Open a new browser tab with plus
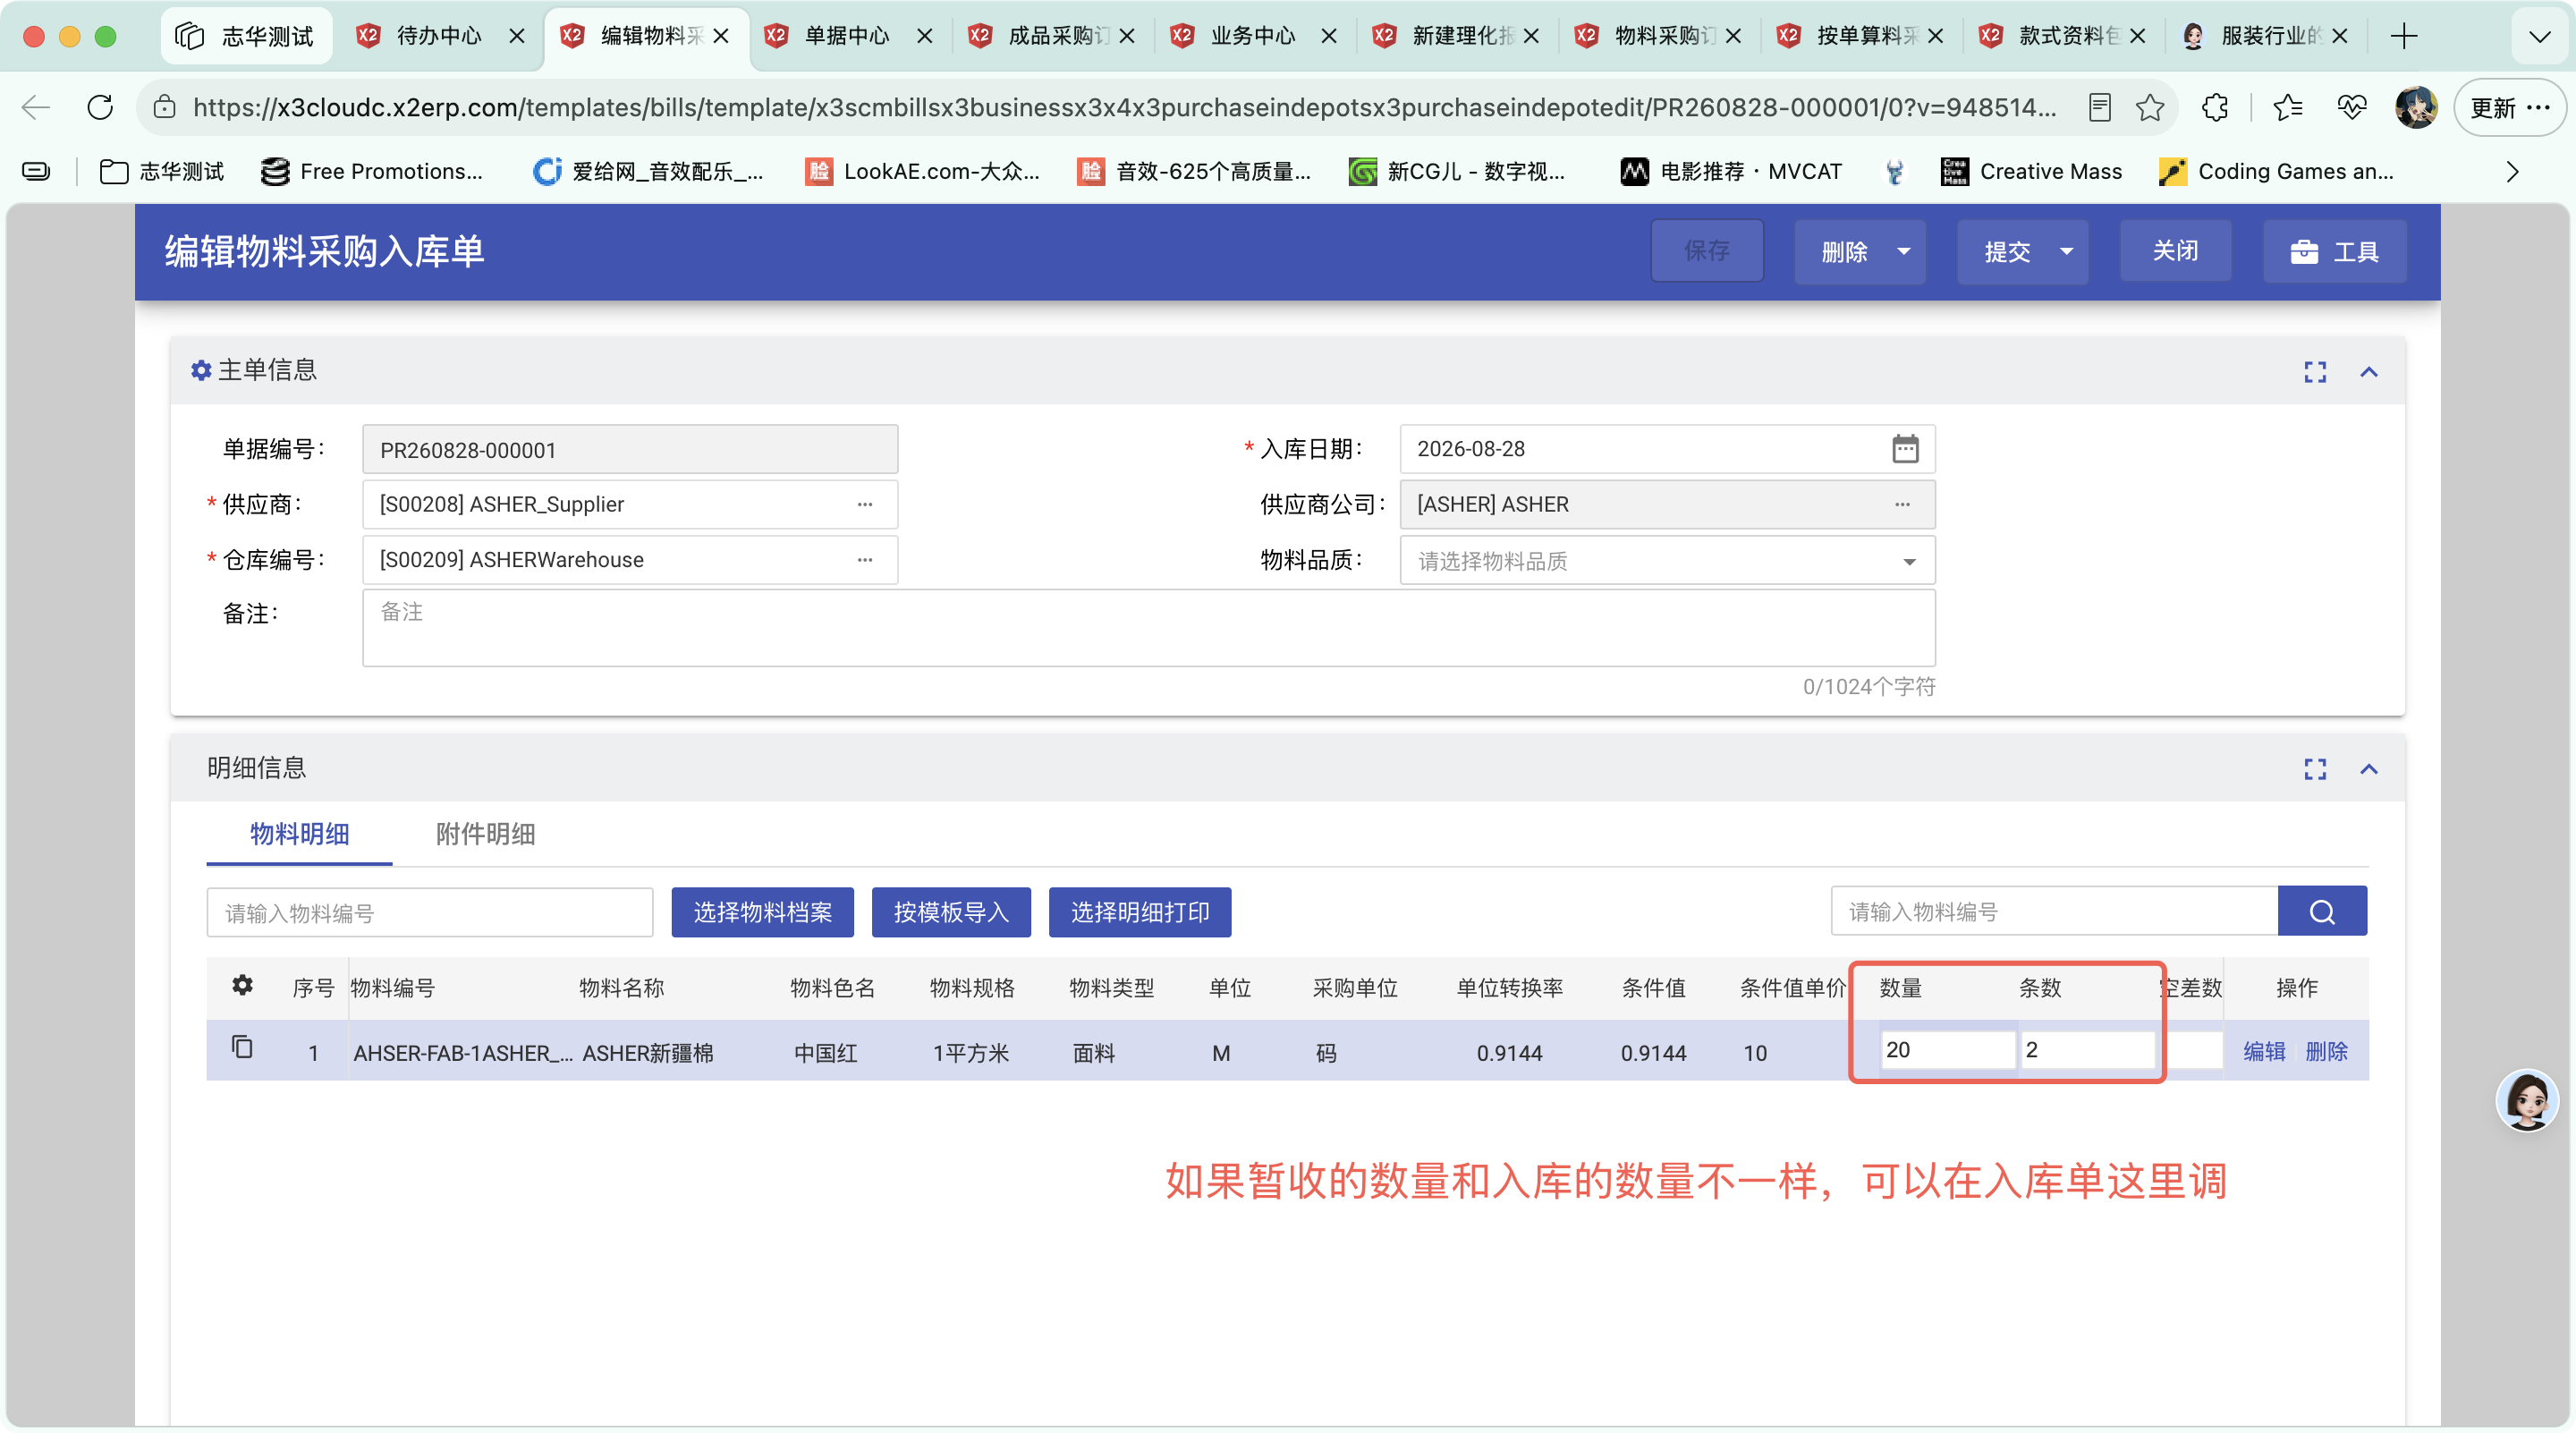Viewport: 2576px width, 1433px height. pyautogui.click(x=2403, y=36)
